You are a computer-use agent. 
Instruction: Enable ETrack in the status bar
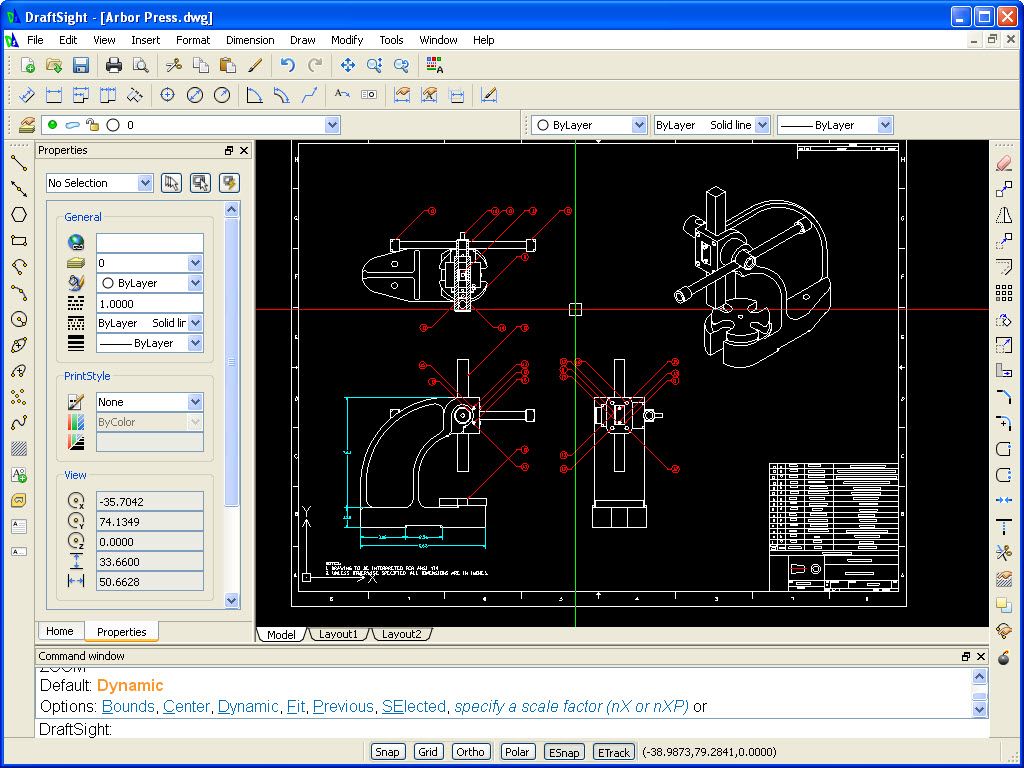[613, 752]
